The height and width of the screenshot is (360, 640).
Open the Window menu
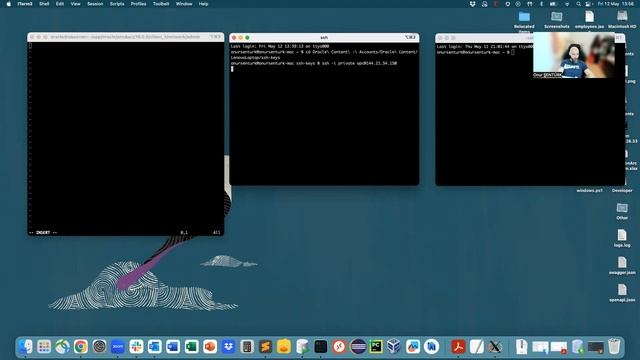[184, 4]
